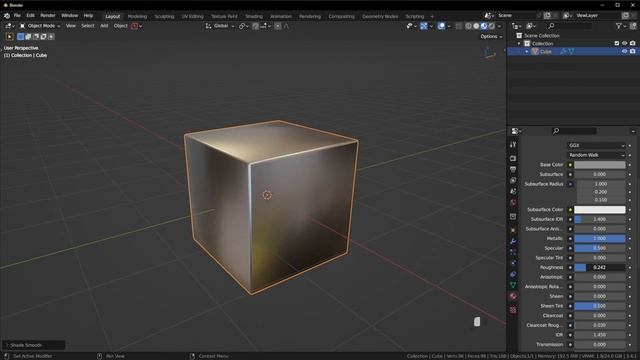Open outliner display mode menu

pos(531,26)
